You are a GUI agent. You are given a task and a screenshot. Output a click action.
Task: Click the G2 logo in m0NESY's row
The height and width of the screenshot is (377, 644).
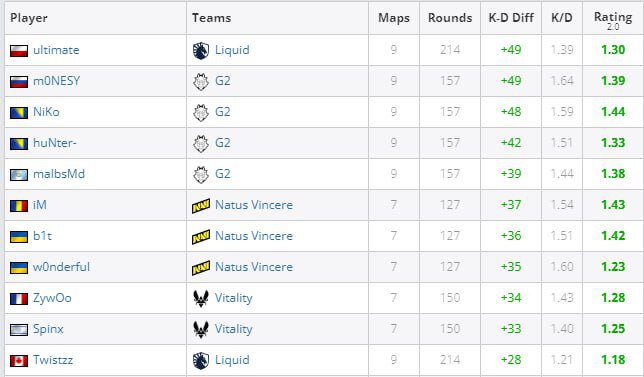tap(201, 81)
